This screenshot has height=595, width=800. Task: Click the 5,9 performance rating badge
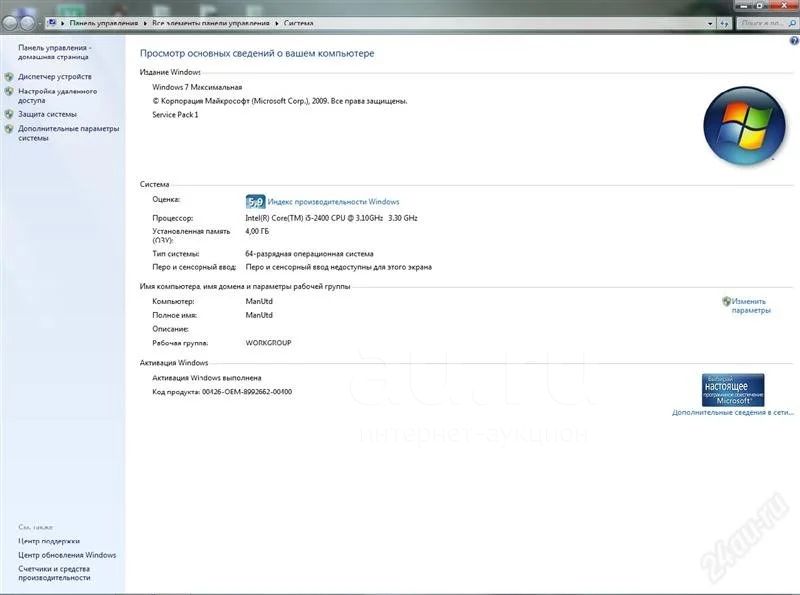[x=255, y=202]
